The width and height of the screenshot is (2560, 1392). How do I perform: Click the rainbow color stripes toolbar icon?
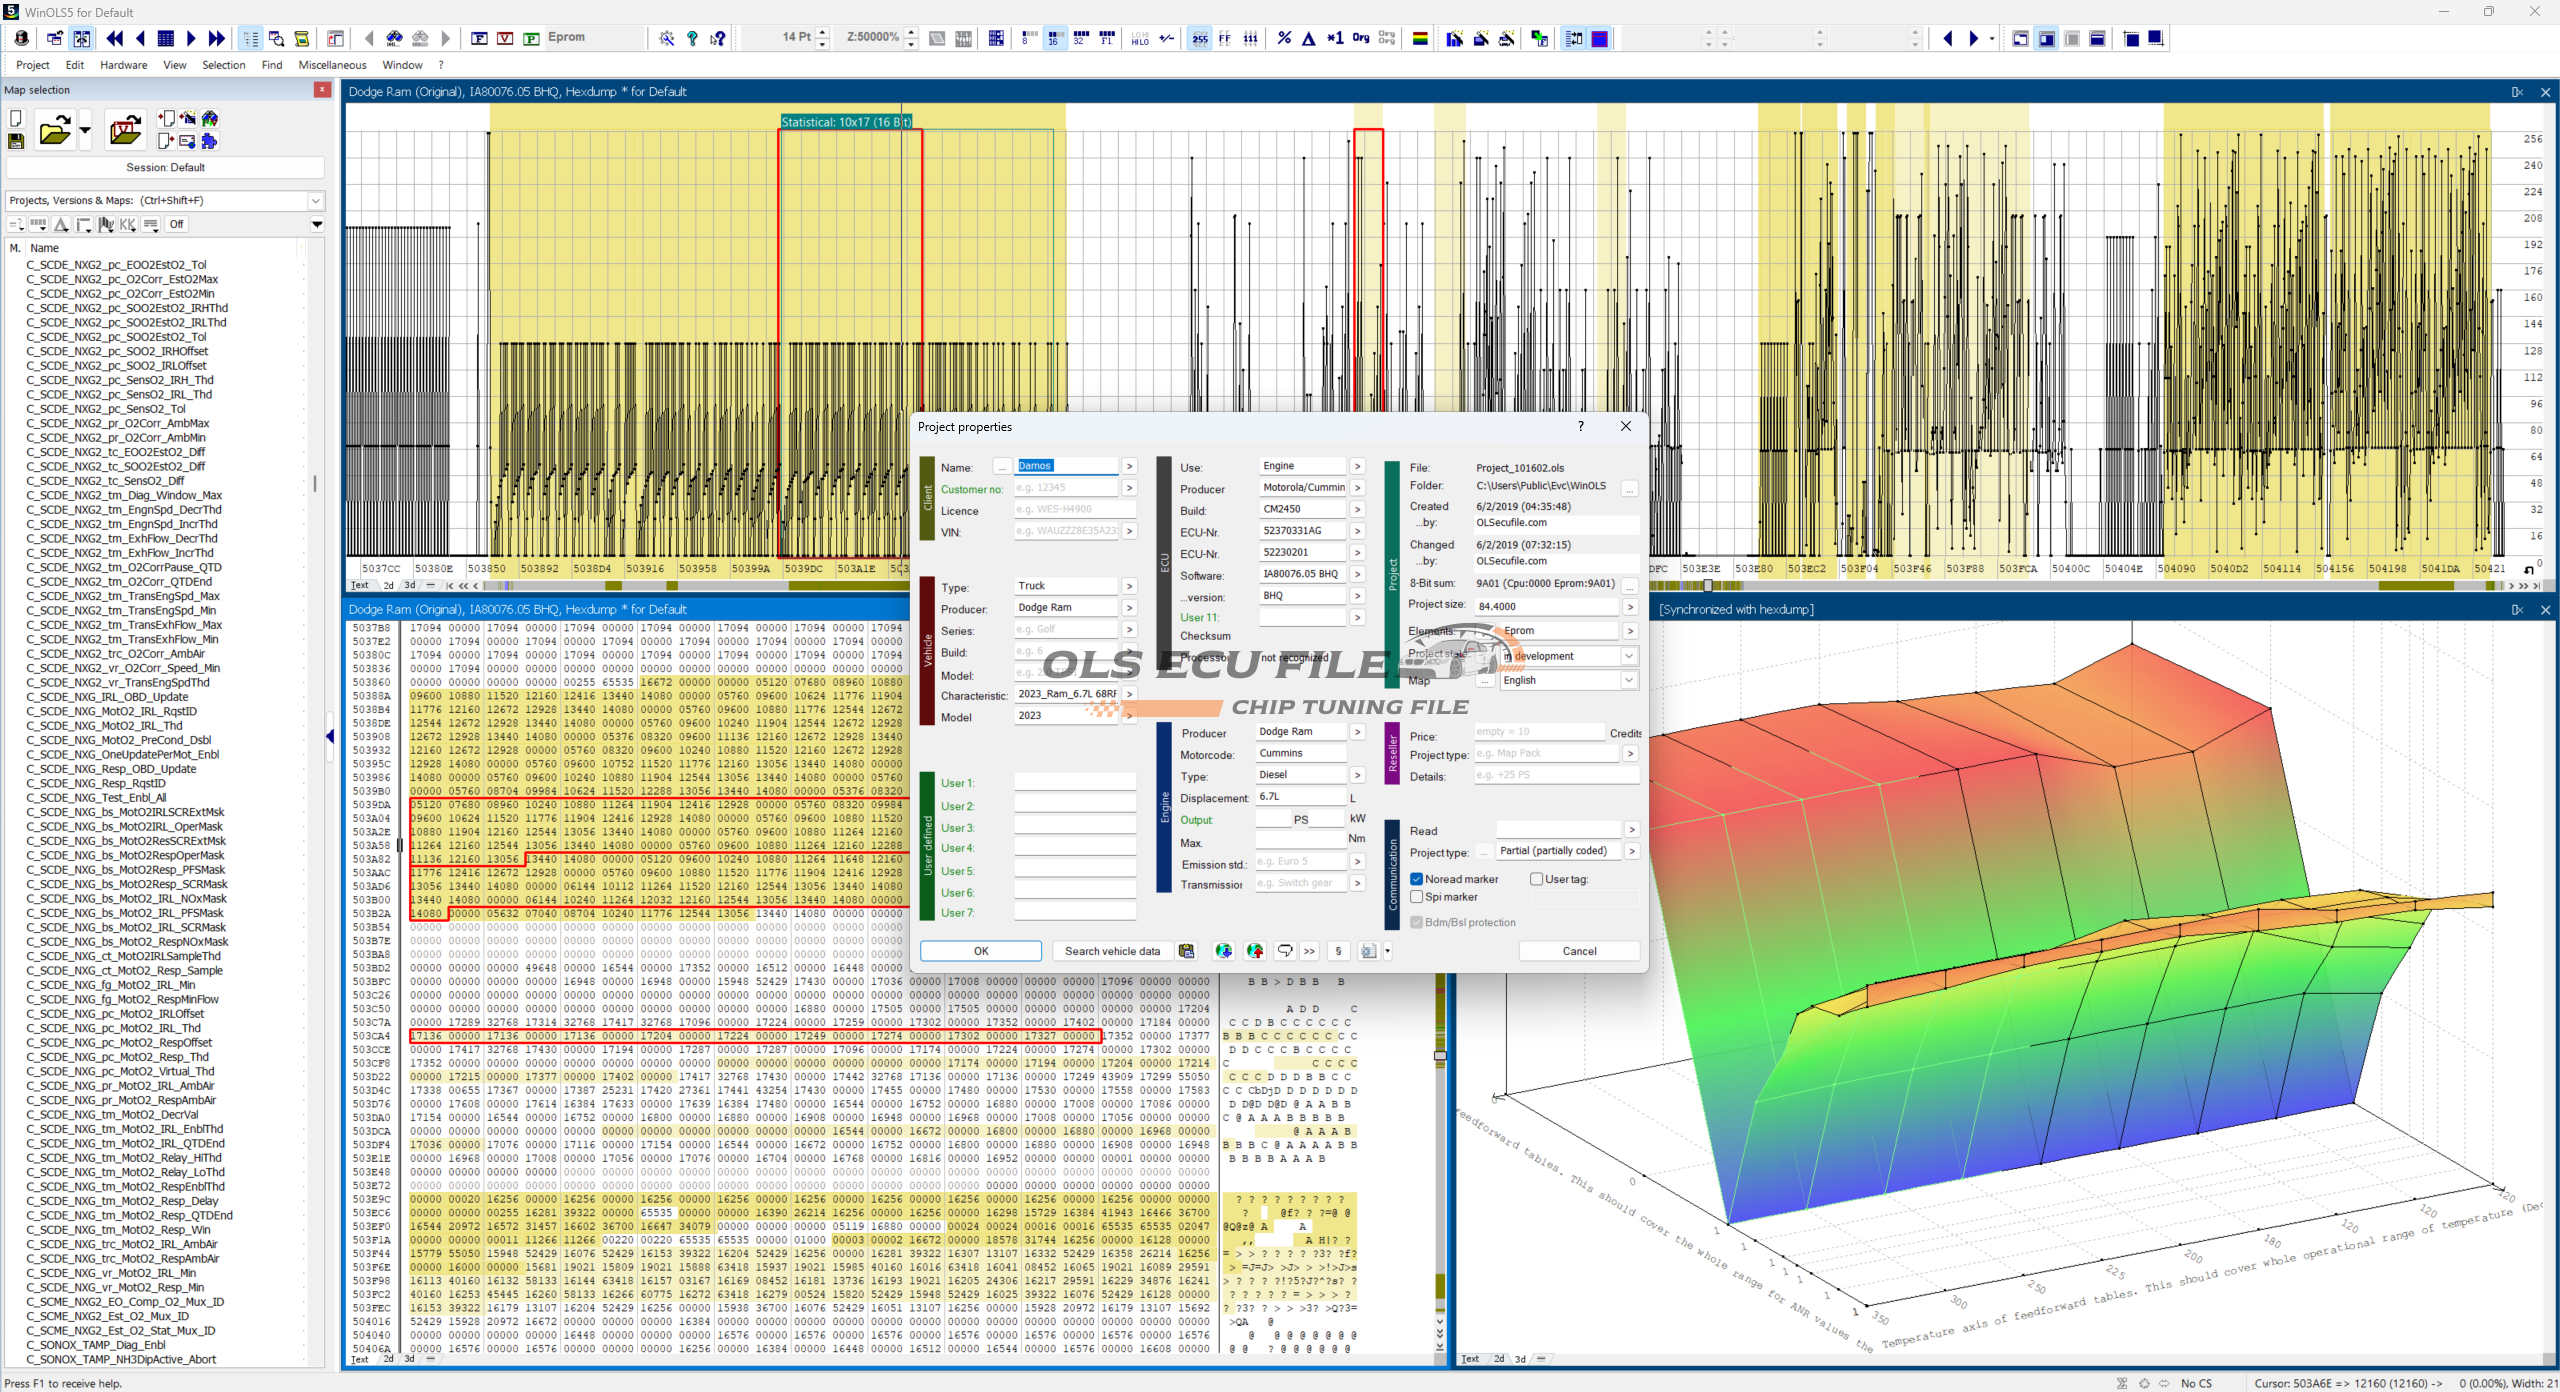(x=1419, y=38)
